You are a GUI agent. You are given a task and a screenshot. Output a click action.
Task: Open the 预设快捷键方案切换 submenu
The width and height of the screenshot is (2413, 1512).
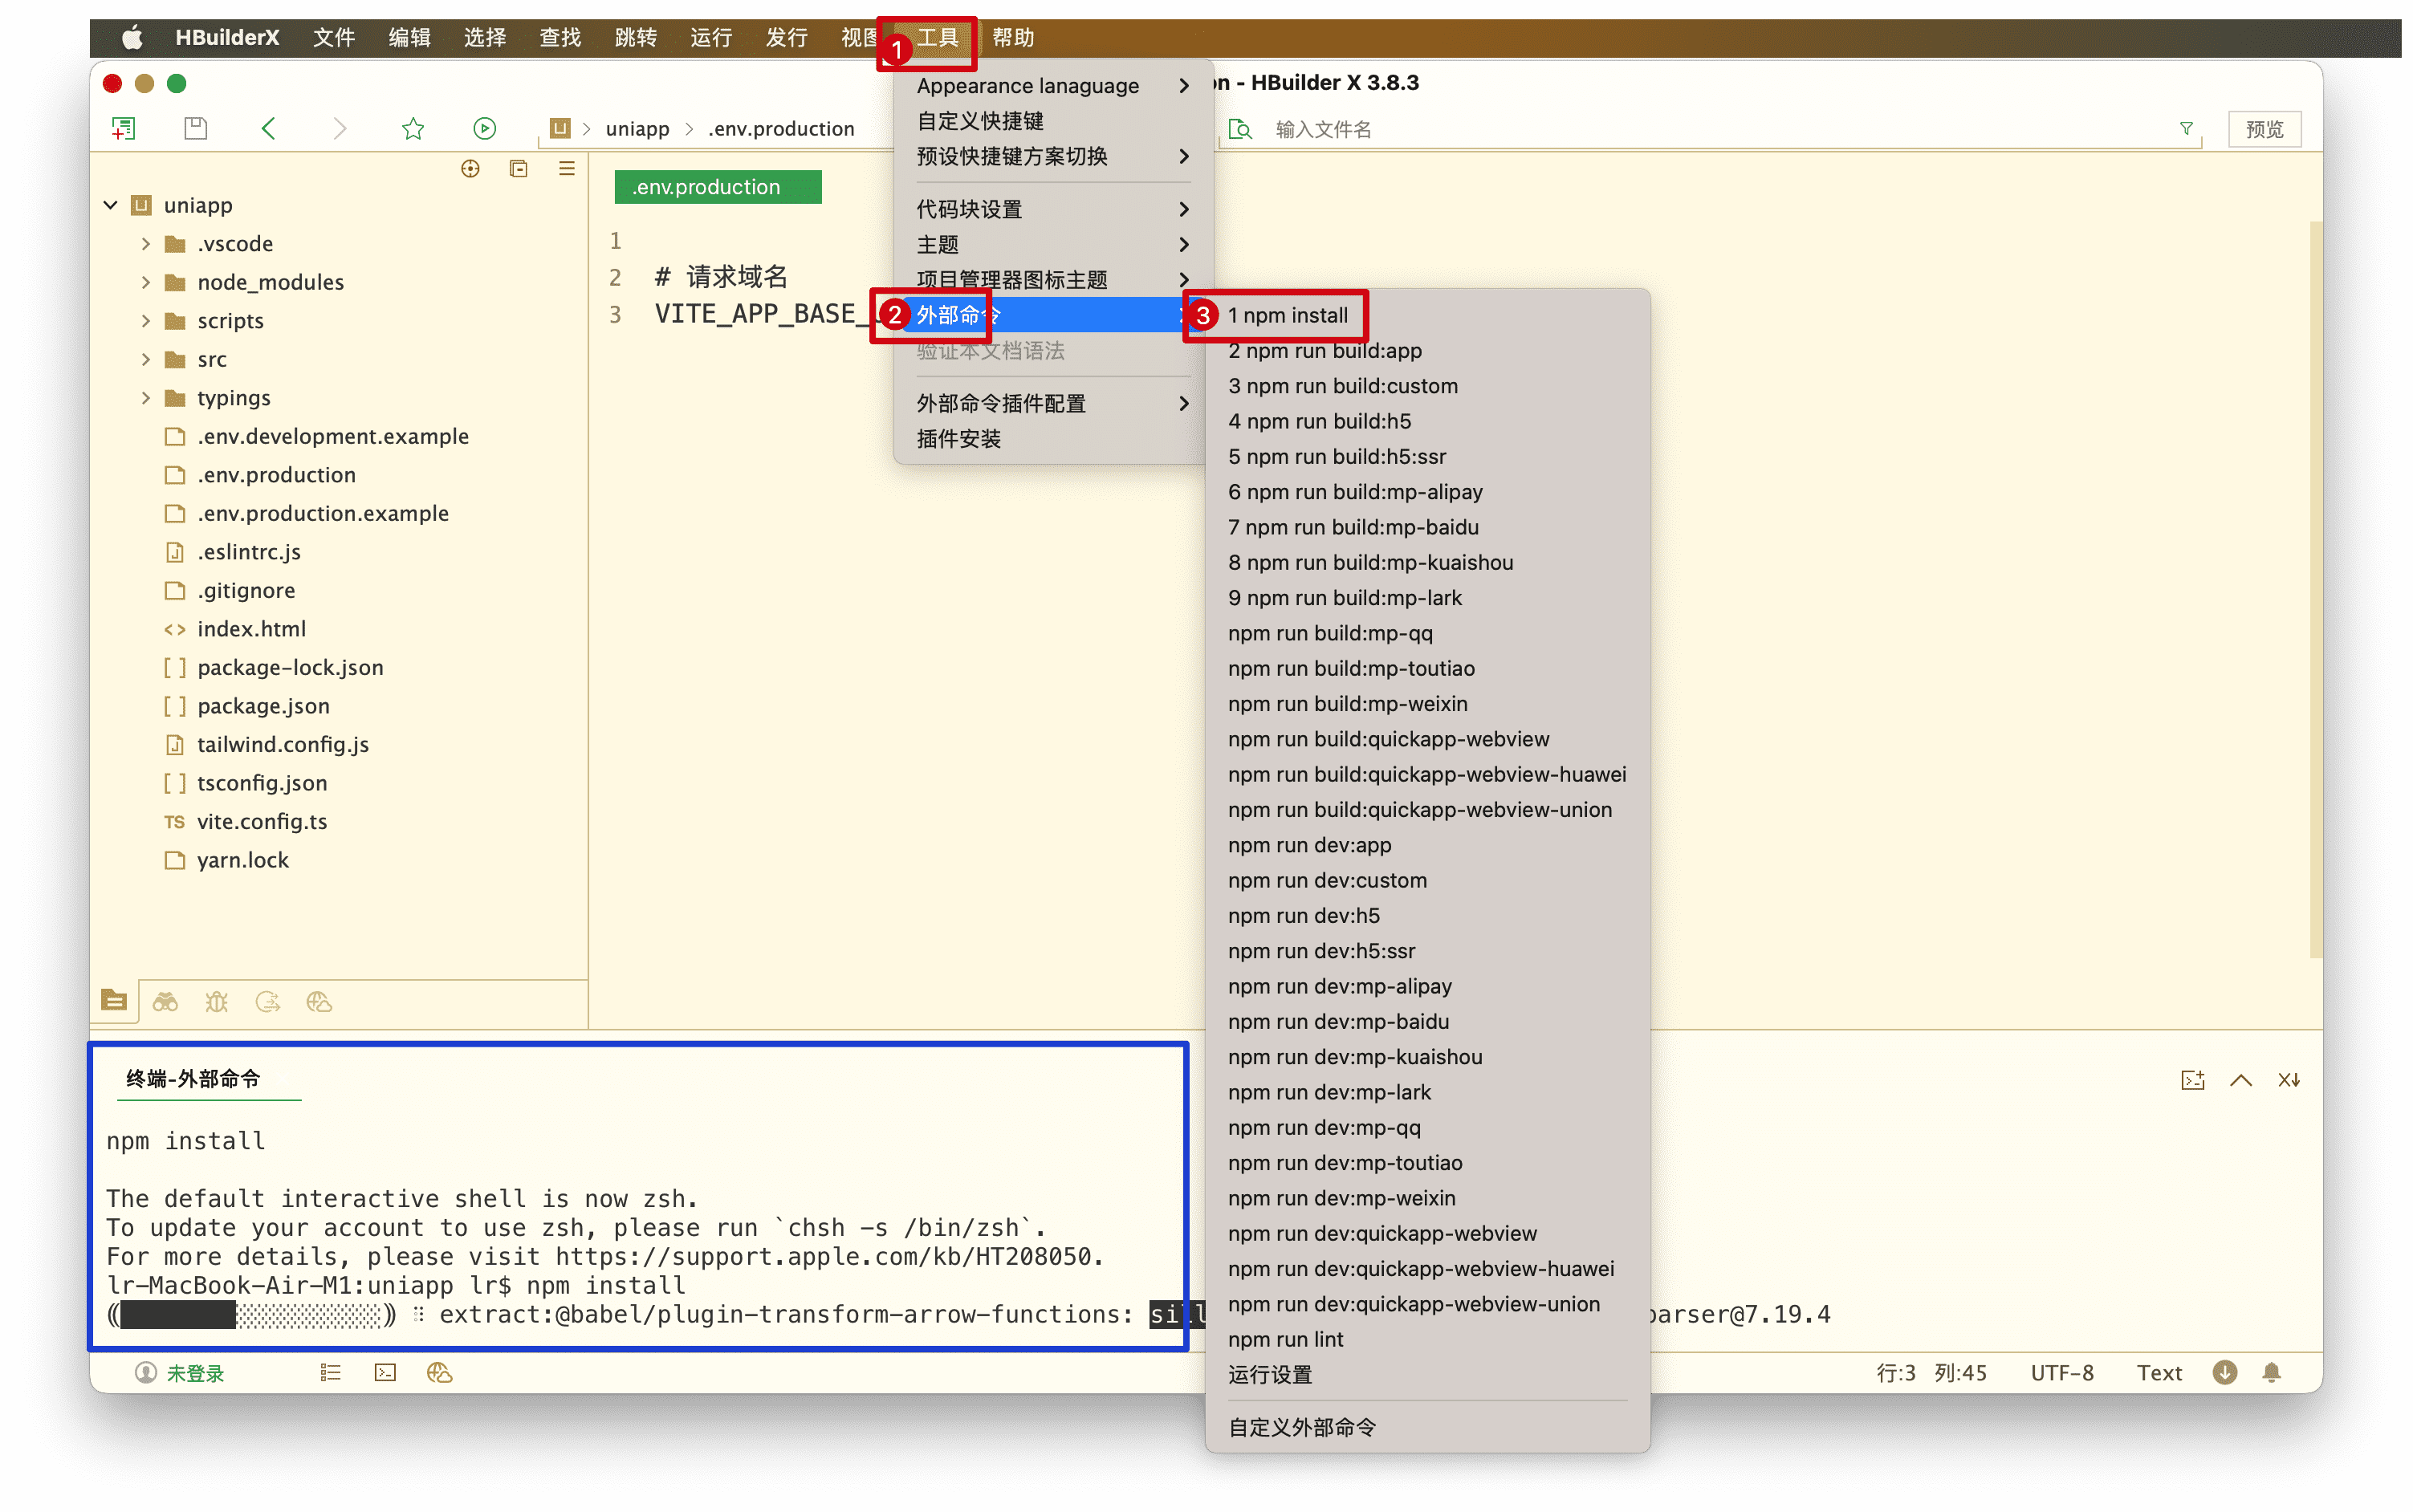pyautogui.click(x=1053, y=156)
